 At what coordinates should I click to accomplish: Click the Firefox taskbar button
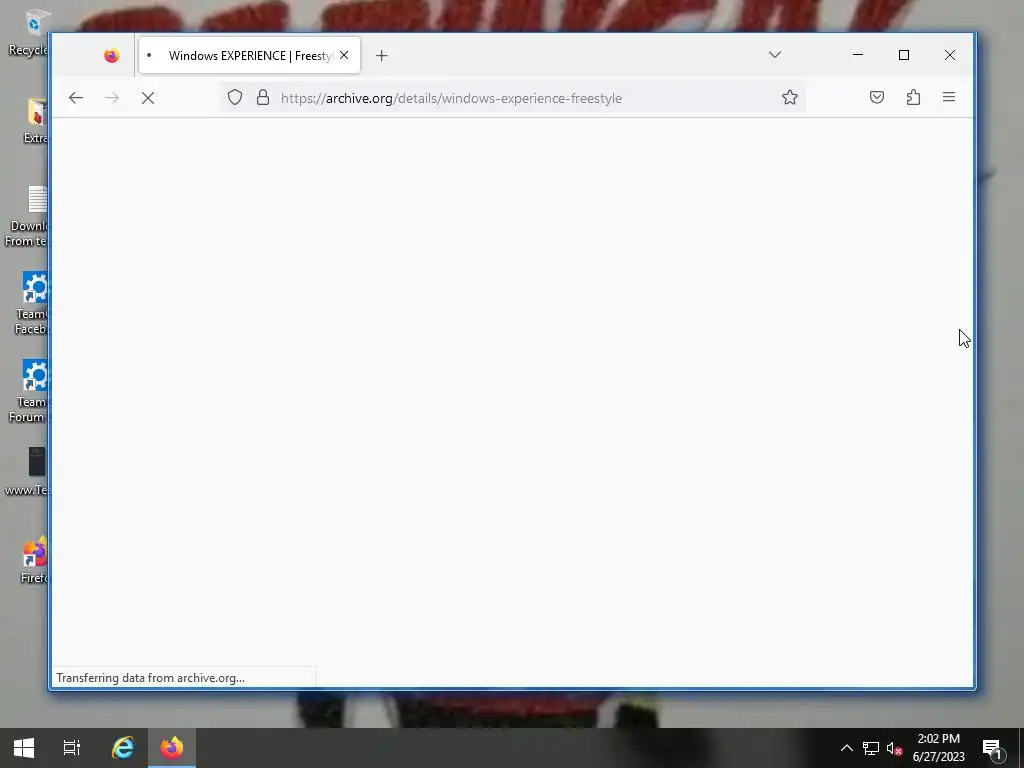point(172,748)
